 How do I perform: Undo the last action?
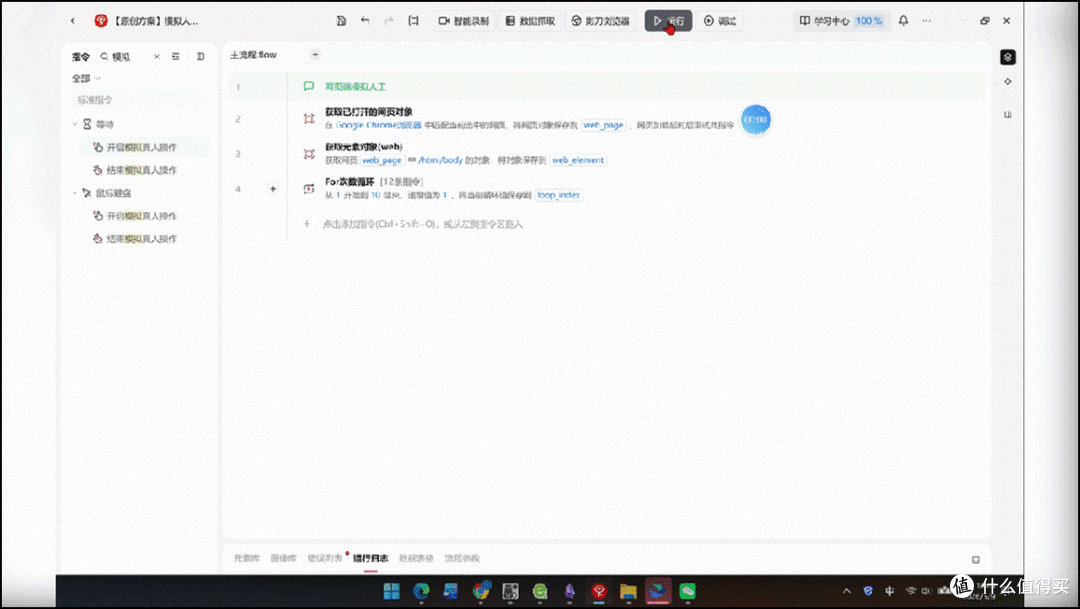click(365, 21)
